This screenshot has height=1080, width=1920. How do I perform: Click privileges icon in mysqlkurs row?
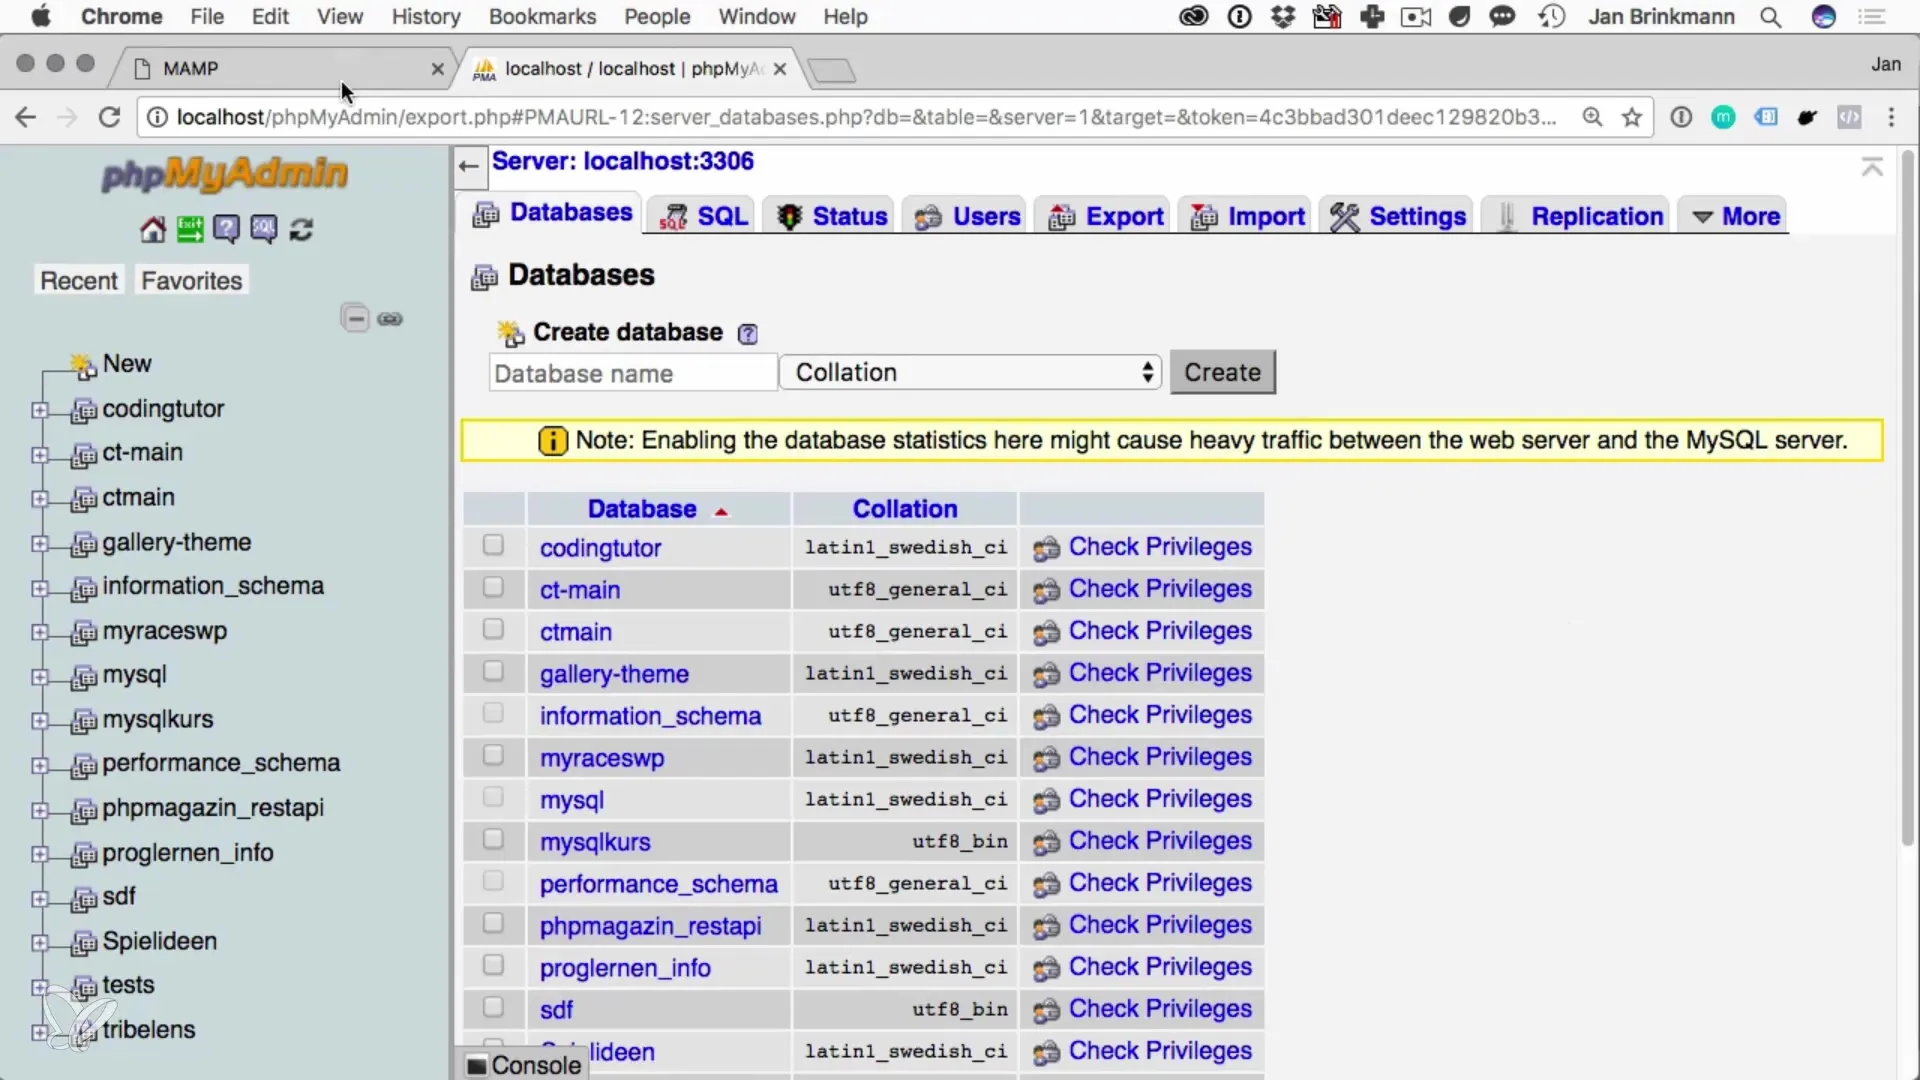(1046, 843)
